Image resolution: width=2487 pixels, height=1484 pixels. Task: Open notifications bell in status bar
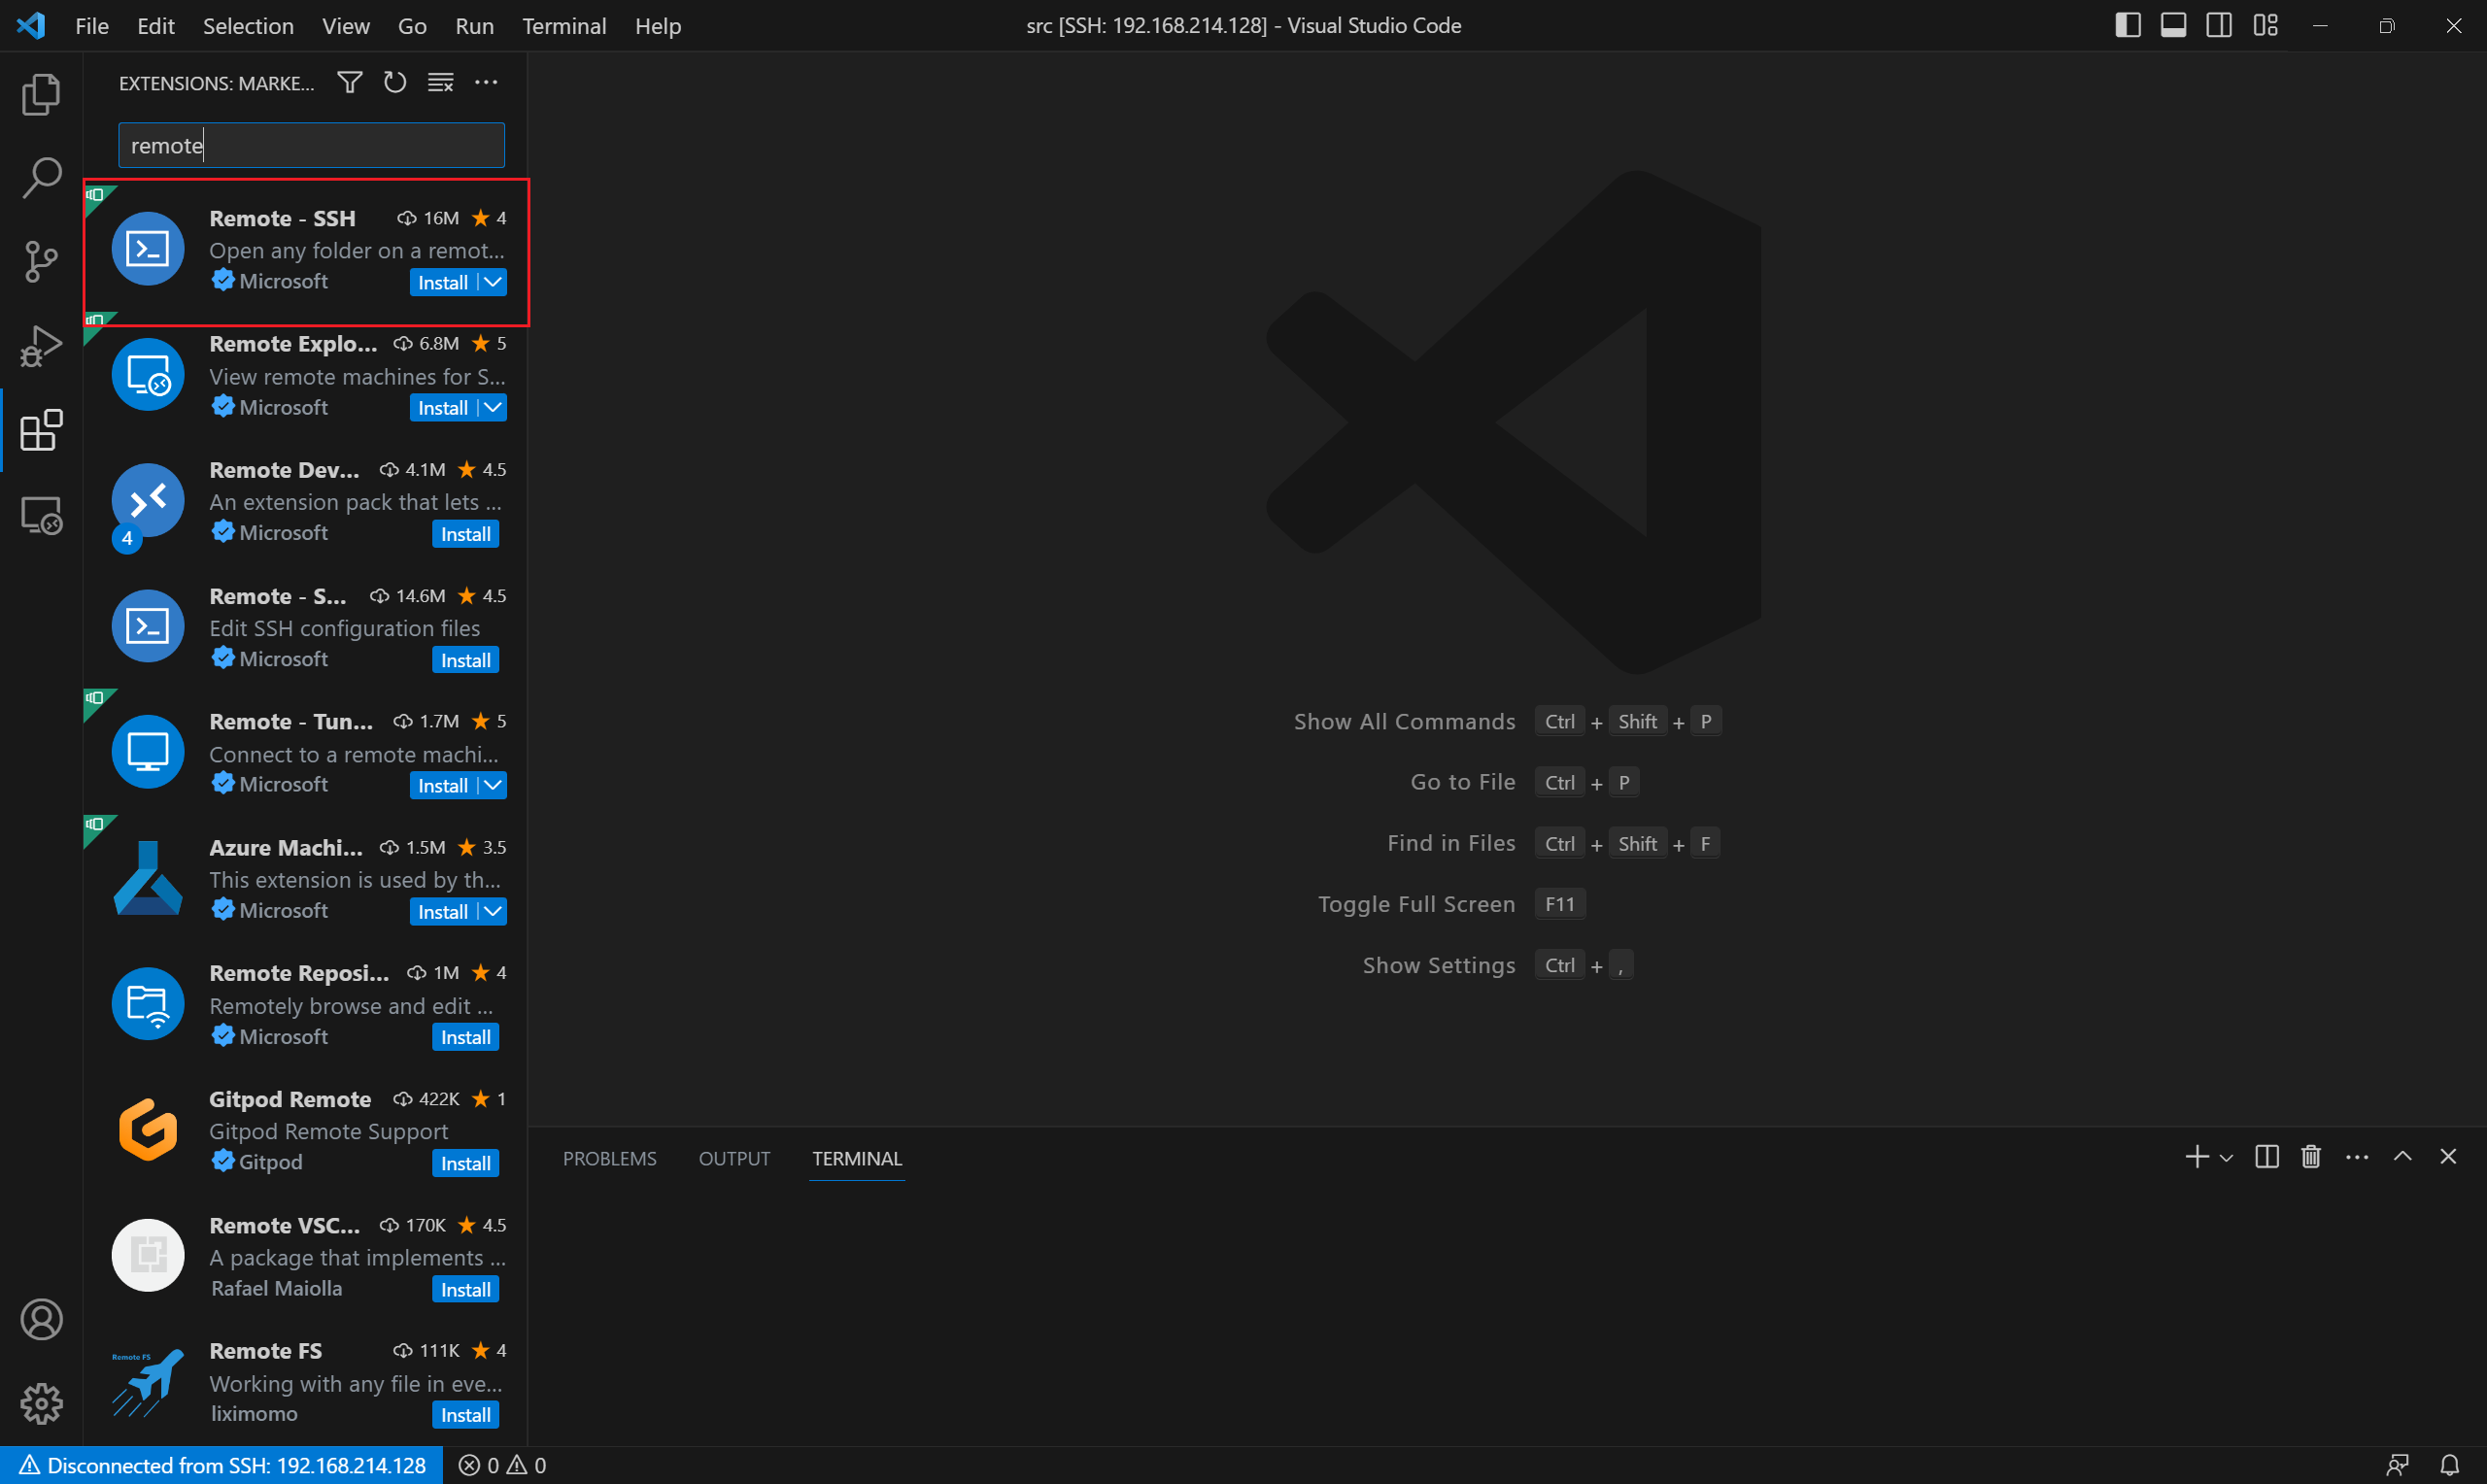pyautogui.click(x=2449, y=1465)
